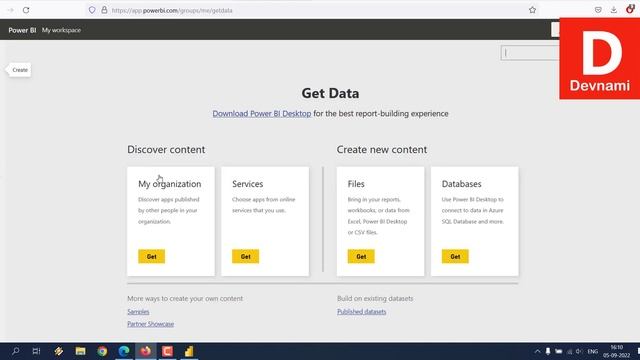This screenshot has width=640, height=360.
Task: Bookmark this page with the star icon
Action: pos(532,10)
